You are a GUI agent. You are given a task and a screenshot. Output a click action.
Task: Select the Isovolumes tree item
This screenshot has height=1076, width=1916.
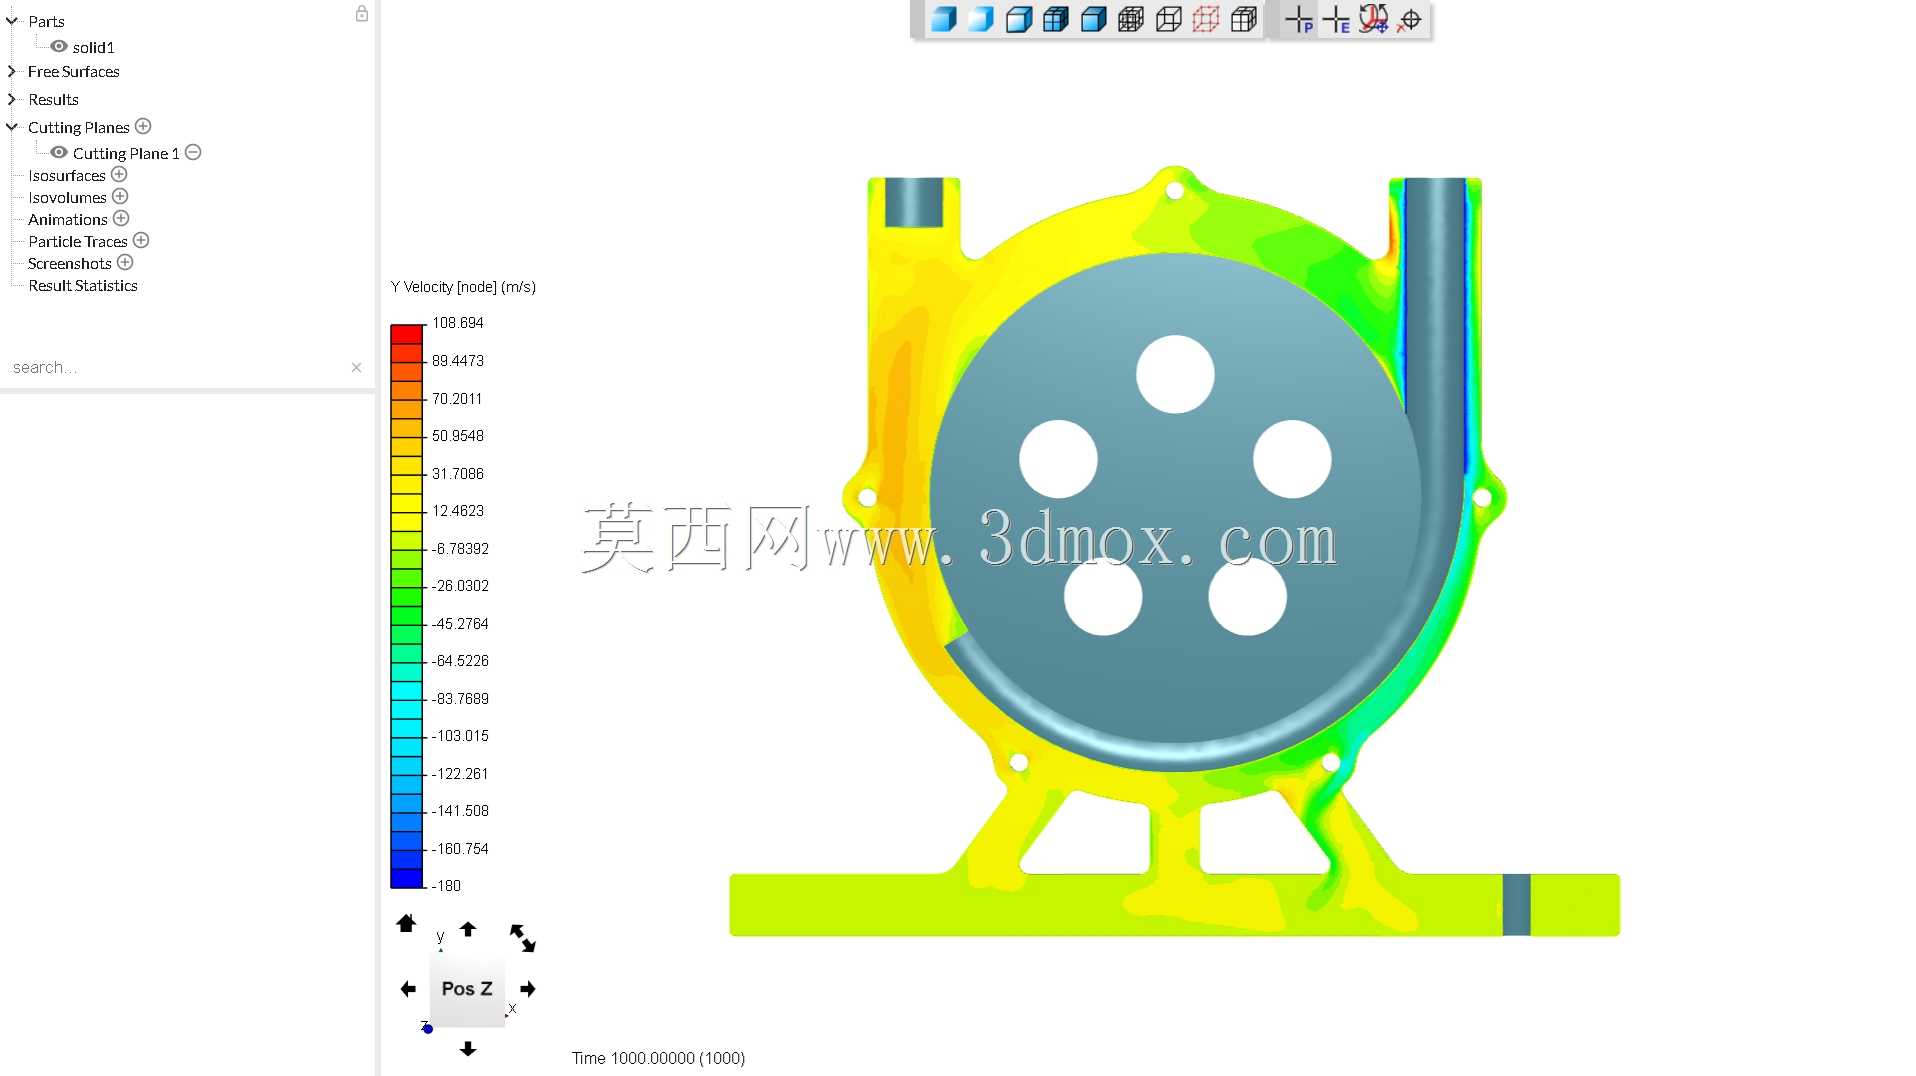click(x=67, y=198)
